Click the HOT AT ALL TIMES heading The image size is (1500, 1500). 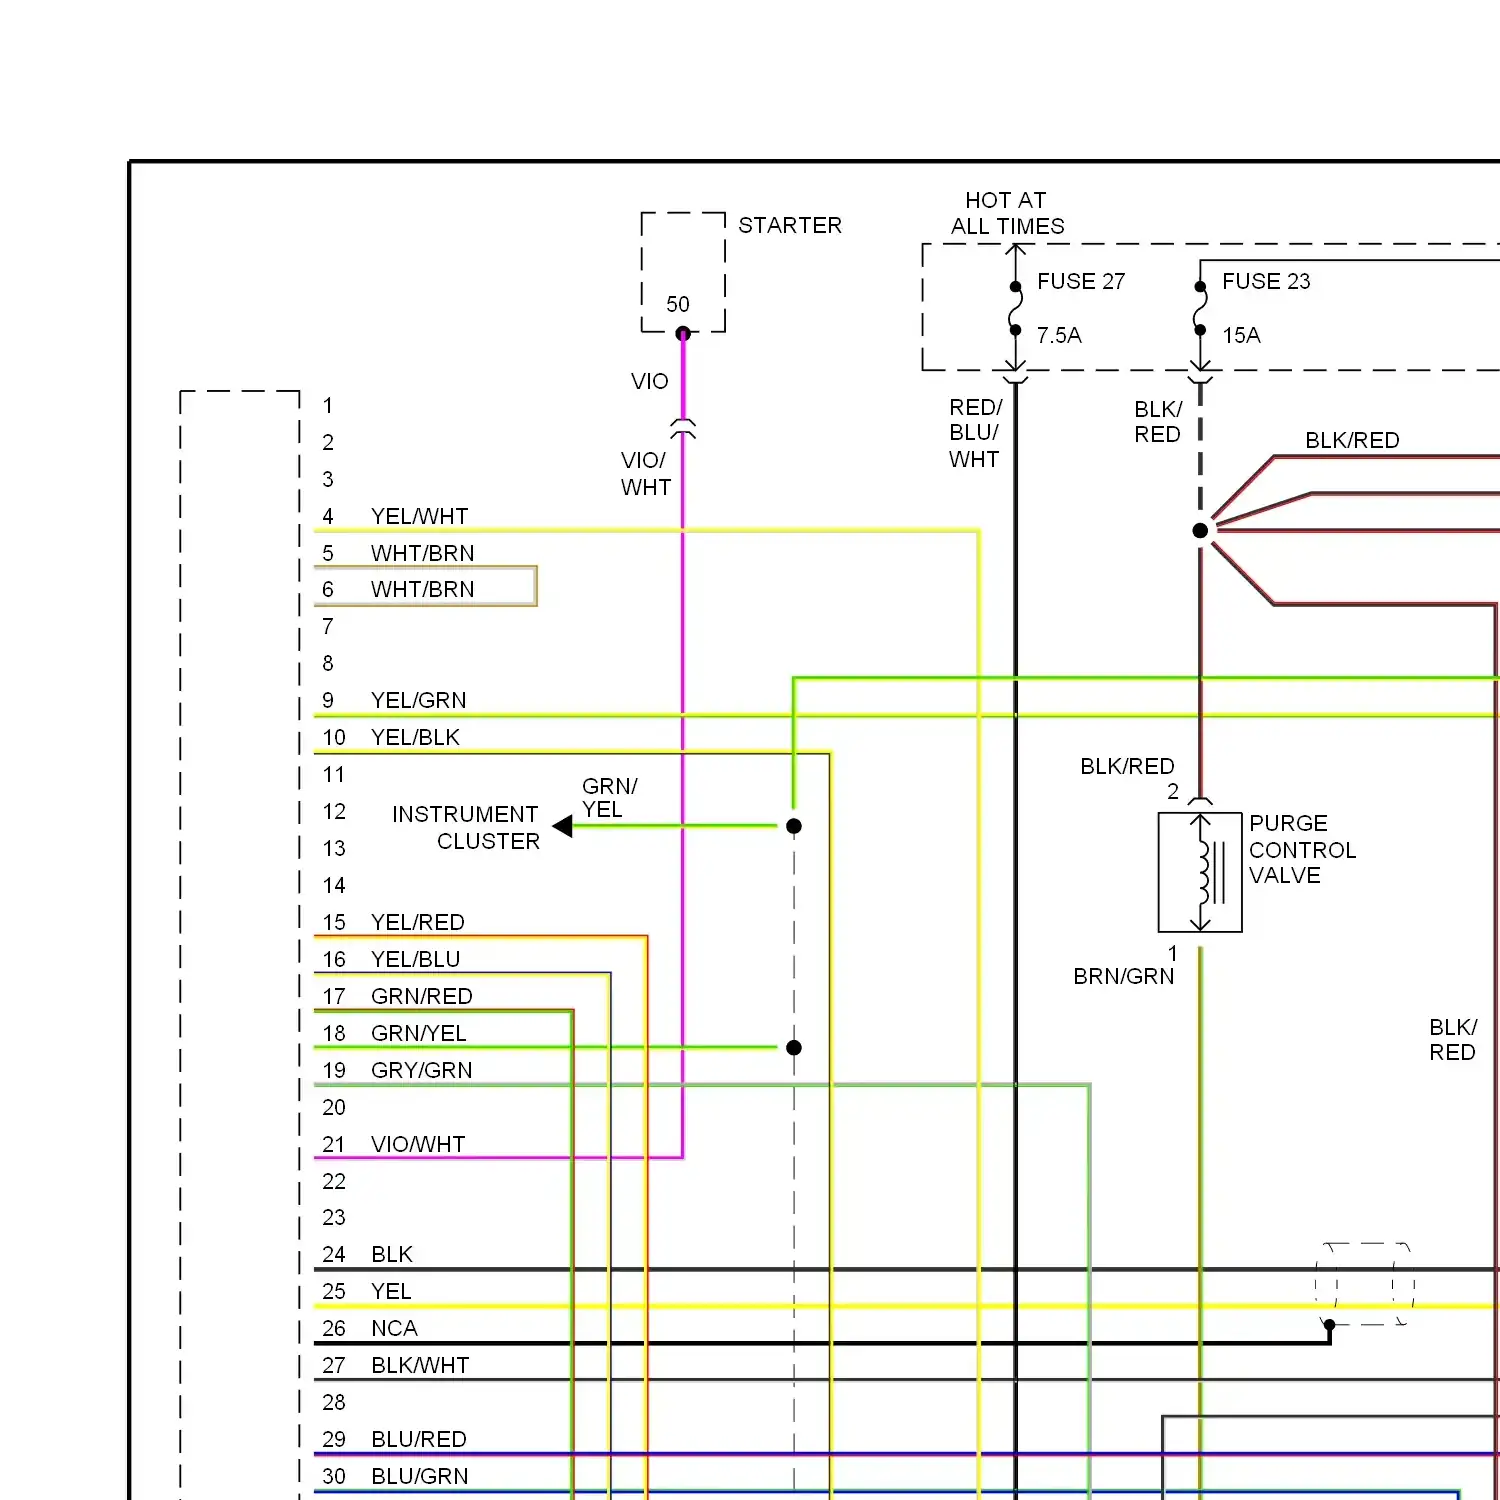1007,213
